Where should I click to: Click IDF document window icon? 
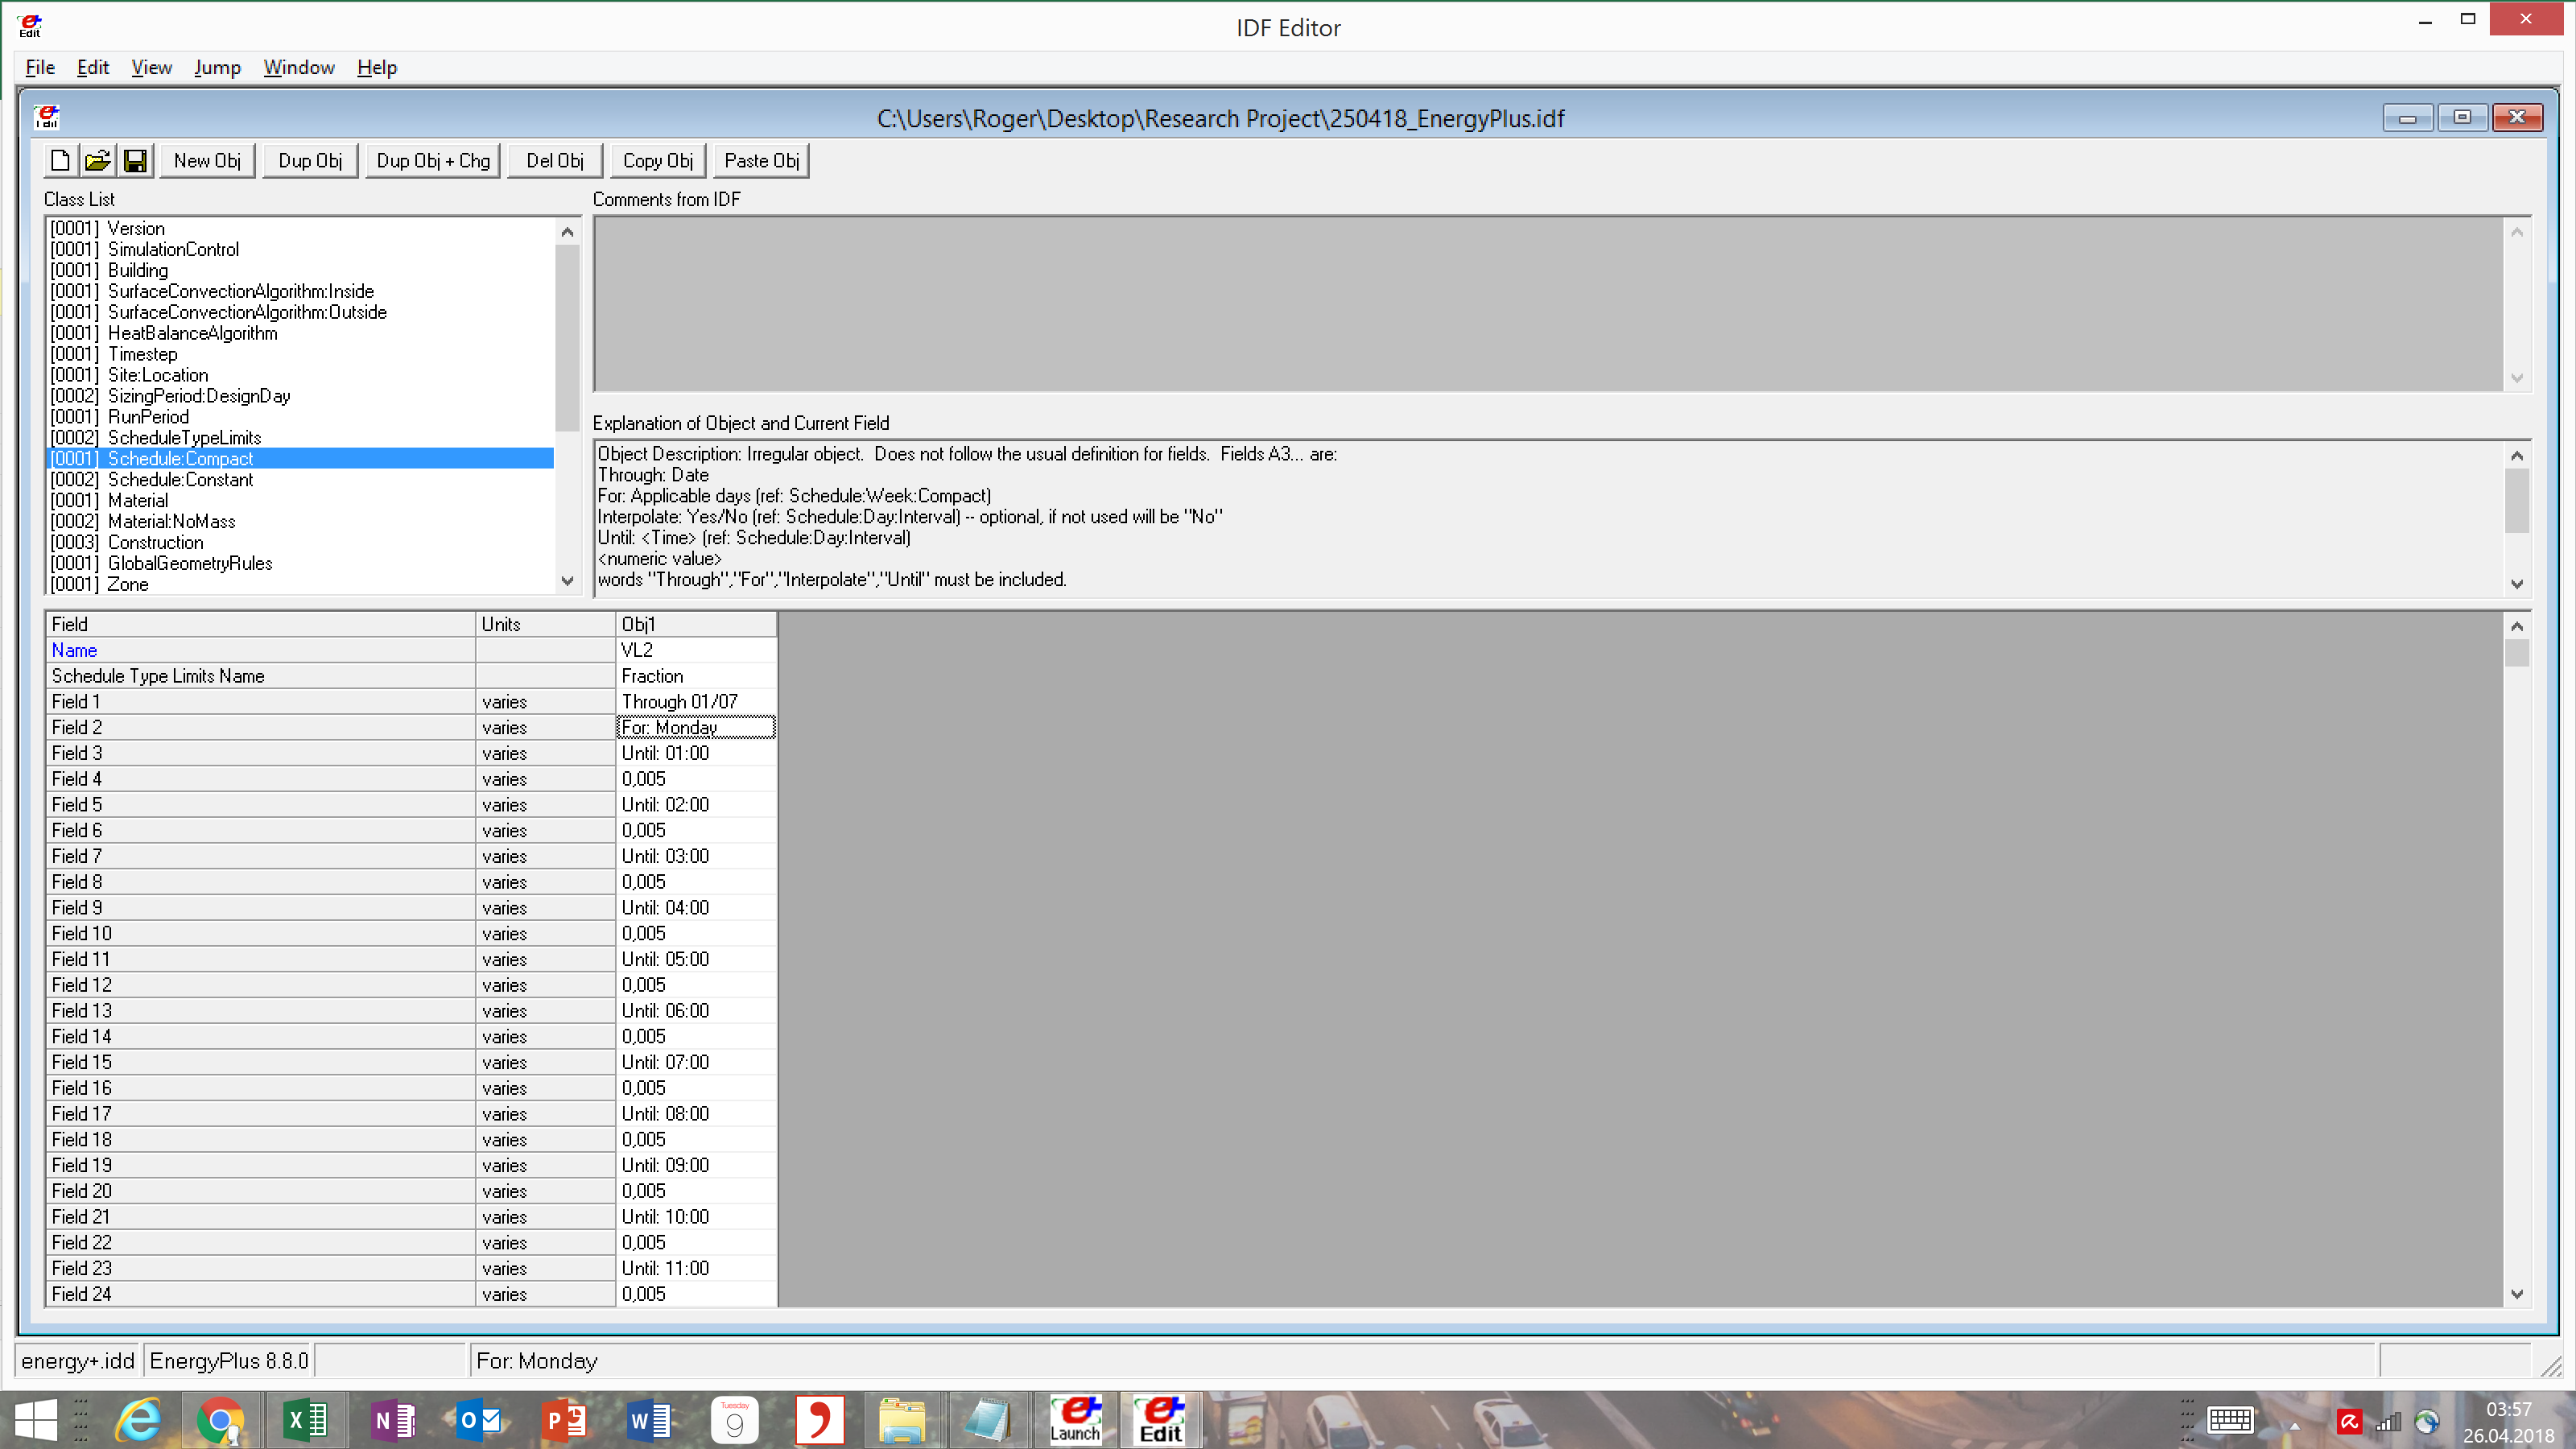(x=47, y=118)
